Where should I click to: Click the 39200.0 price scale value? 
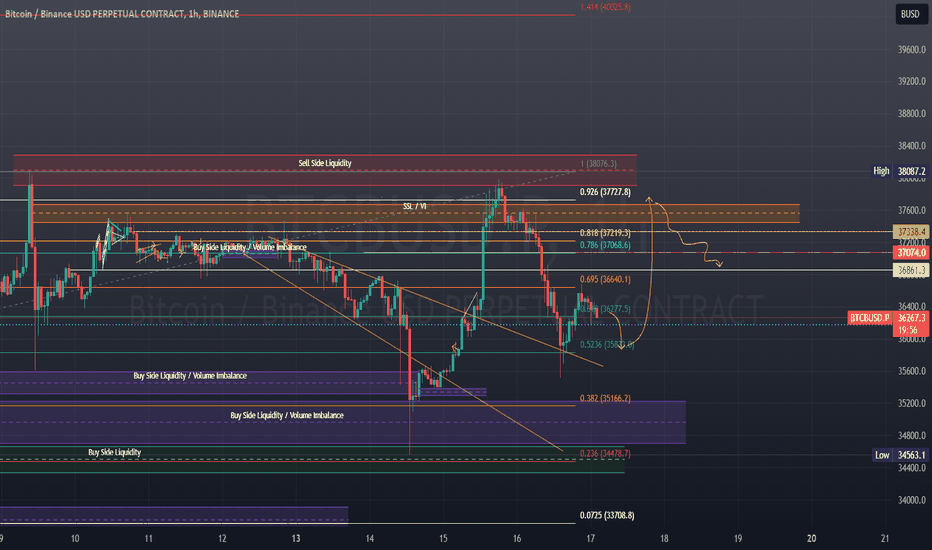(912, 81)
